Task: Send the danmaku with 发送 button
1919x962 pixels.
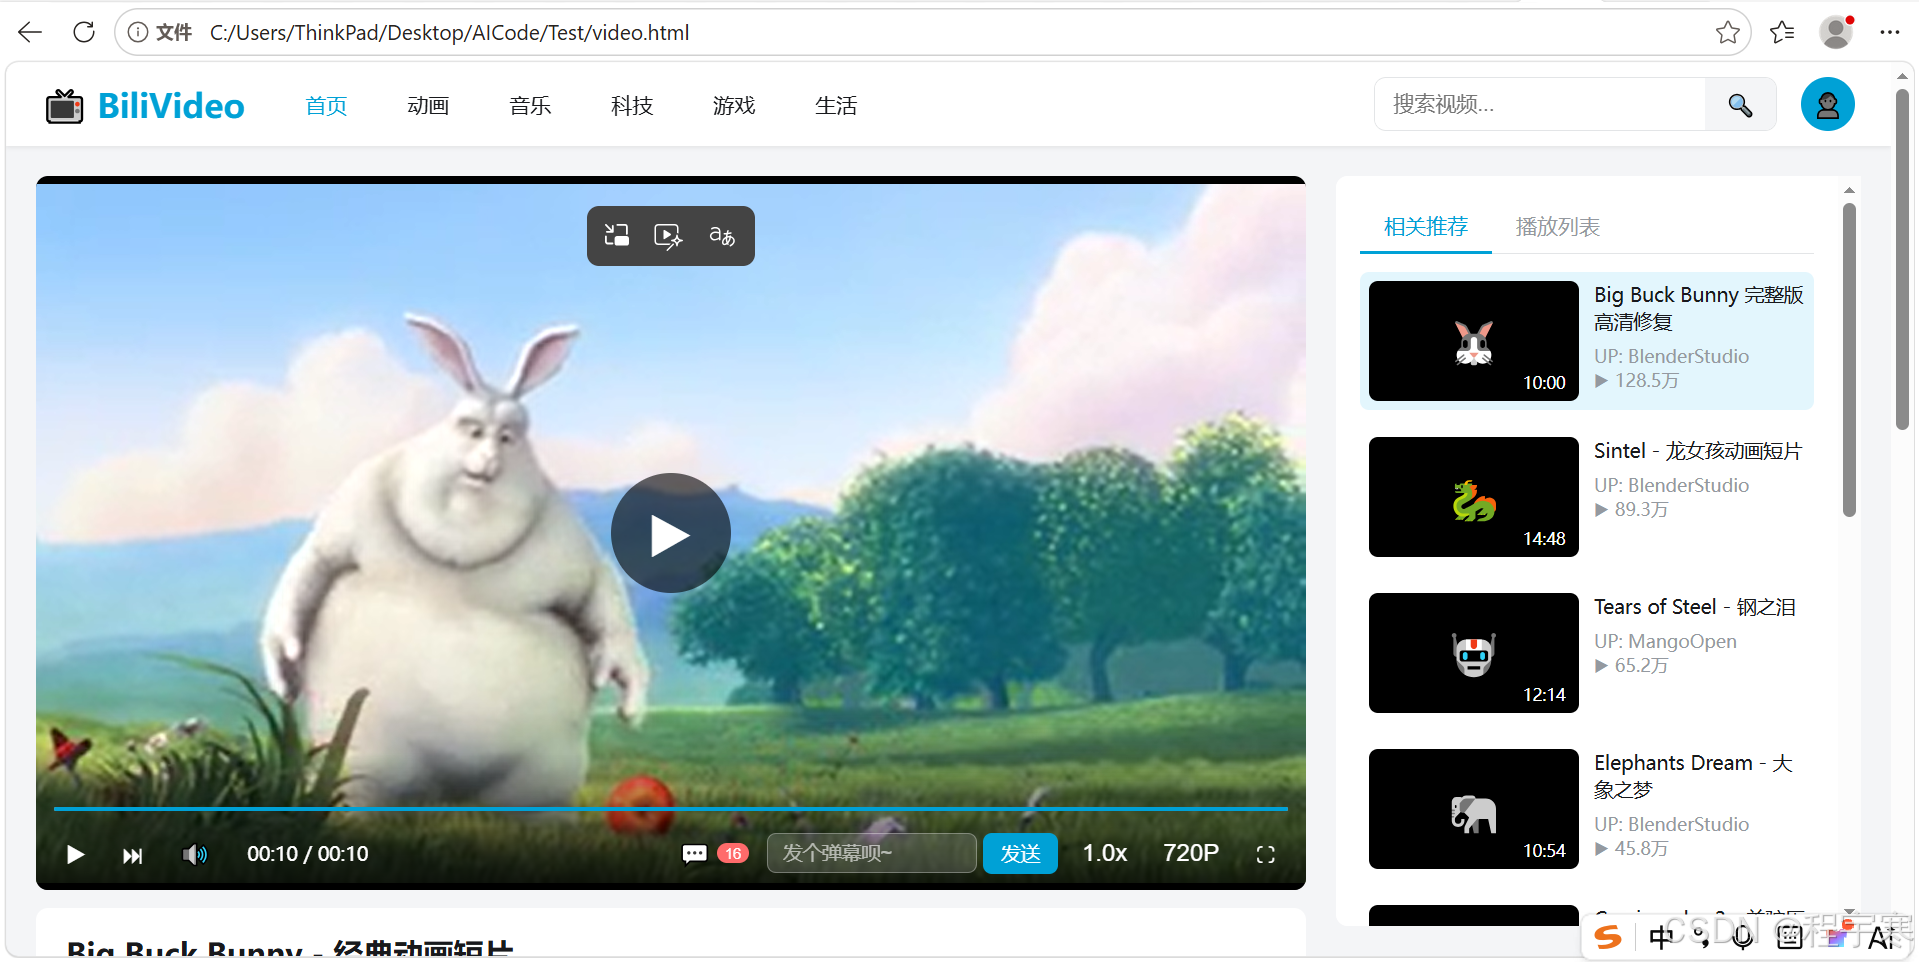Action: click(x=1020, y=853)
